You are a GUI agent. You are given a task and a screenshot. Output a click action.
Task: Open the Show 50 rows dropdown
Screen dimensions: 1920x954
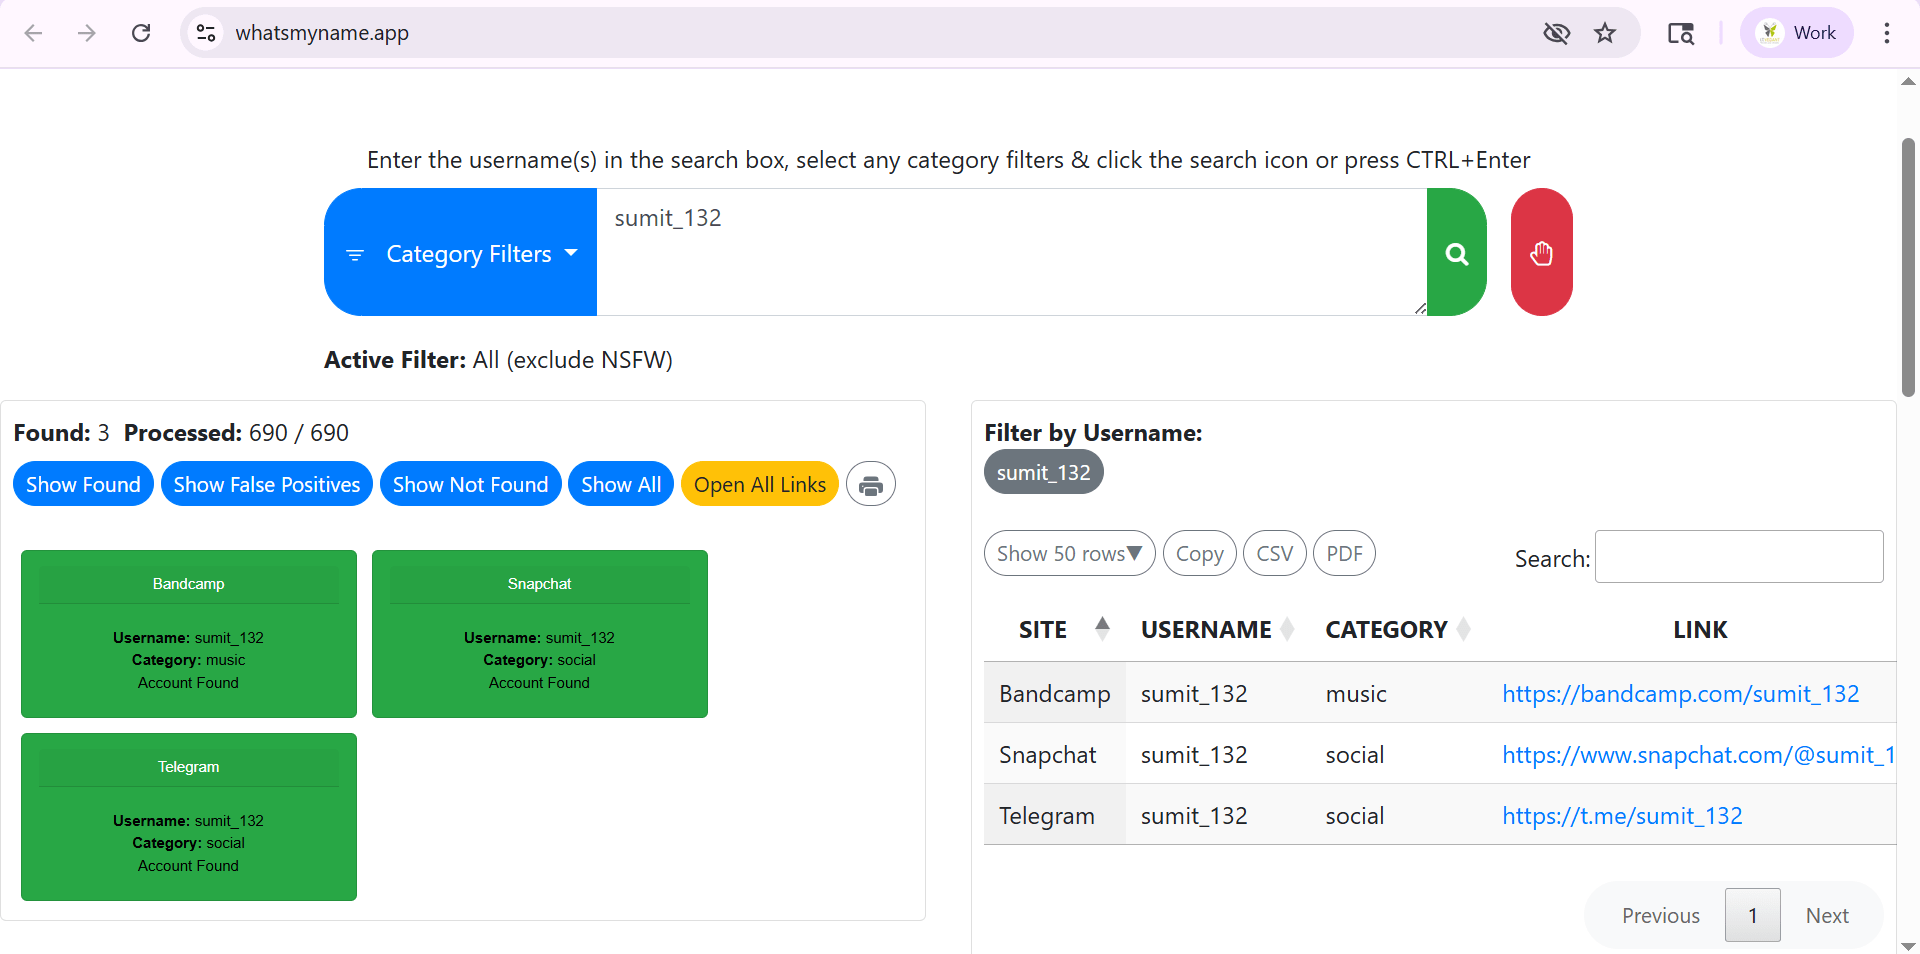pos(1069,553)
